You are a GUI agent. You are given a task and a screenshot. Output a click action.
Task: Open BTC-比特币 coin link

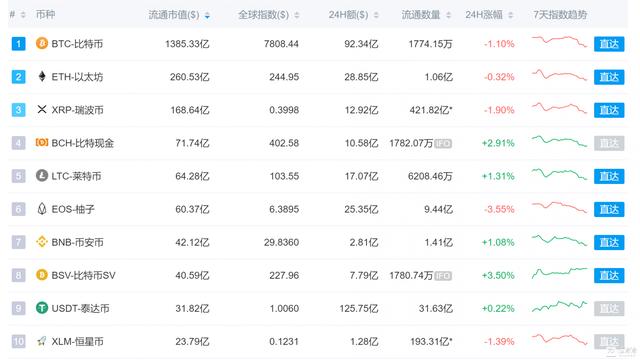[x=77, y=44]
